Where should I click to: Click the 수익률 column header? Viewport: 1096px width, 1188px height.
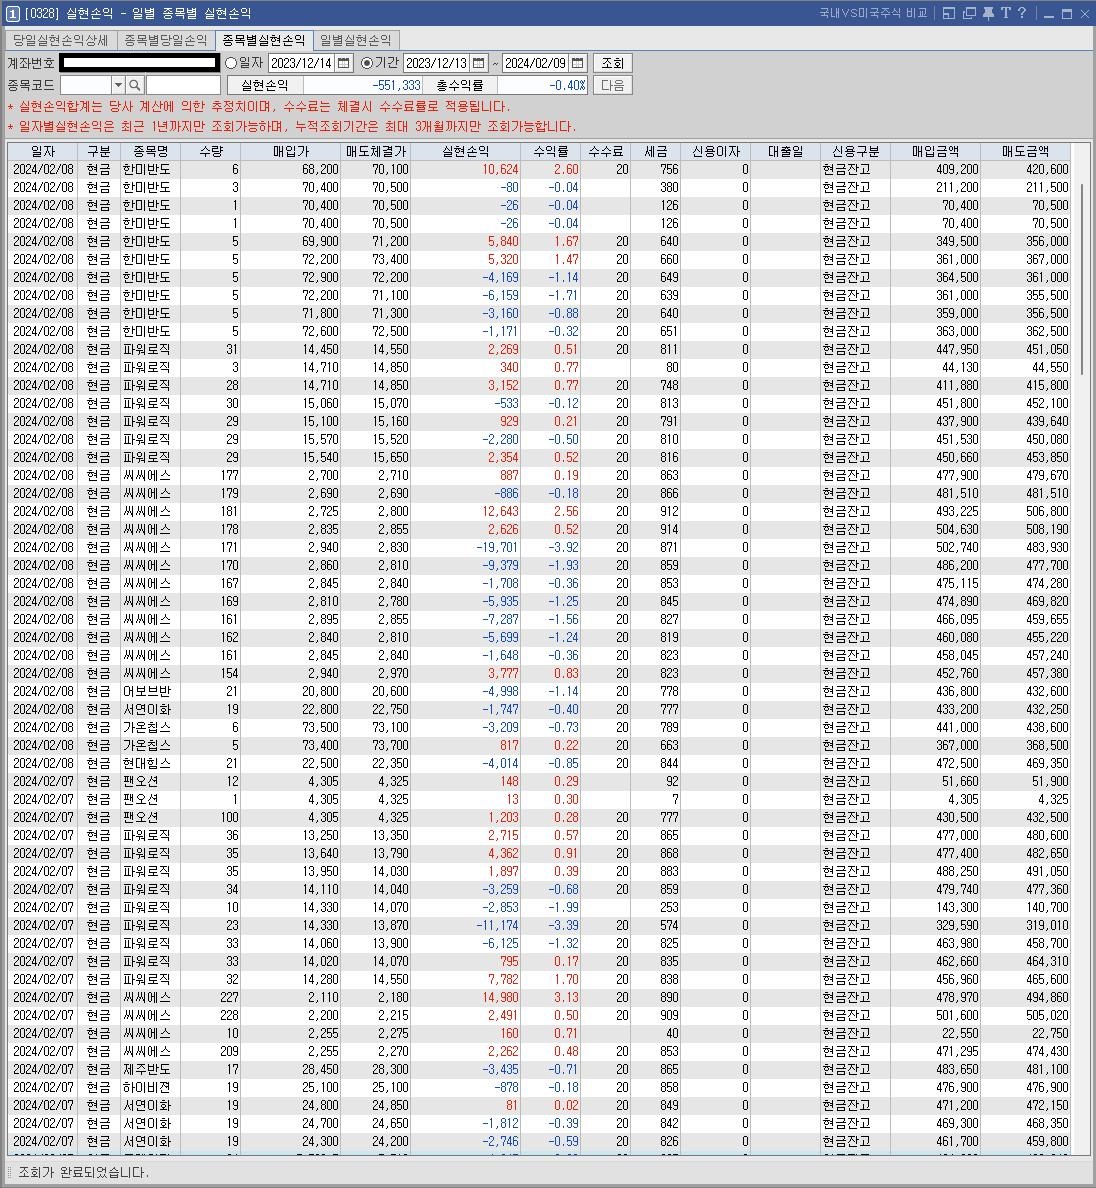pos(551,152)
